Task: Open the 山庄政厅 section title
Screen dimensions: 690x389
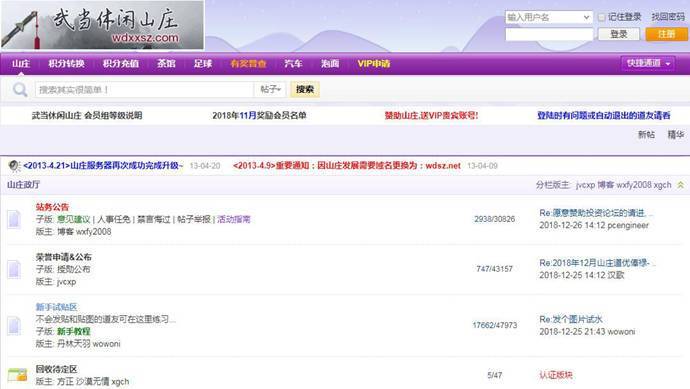Action: click(x=23, y=185)
